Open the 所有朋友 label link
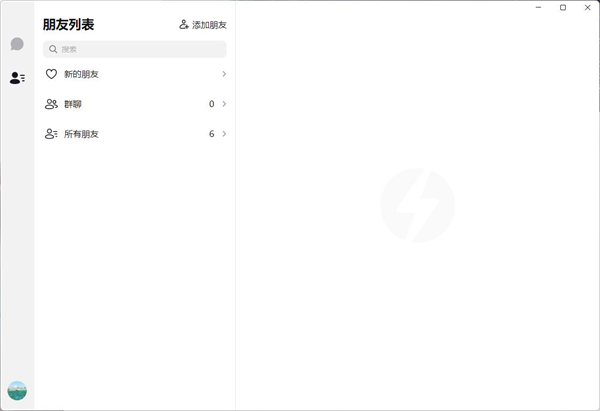 pyautogui.click(x=82, y=134)
